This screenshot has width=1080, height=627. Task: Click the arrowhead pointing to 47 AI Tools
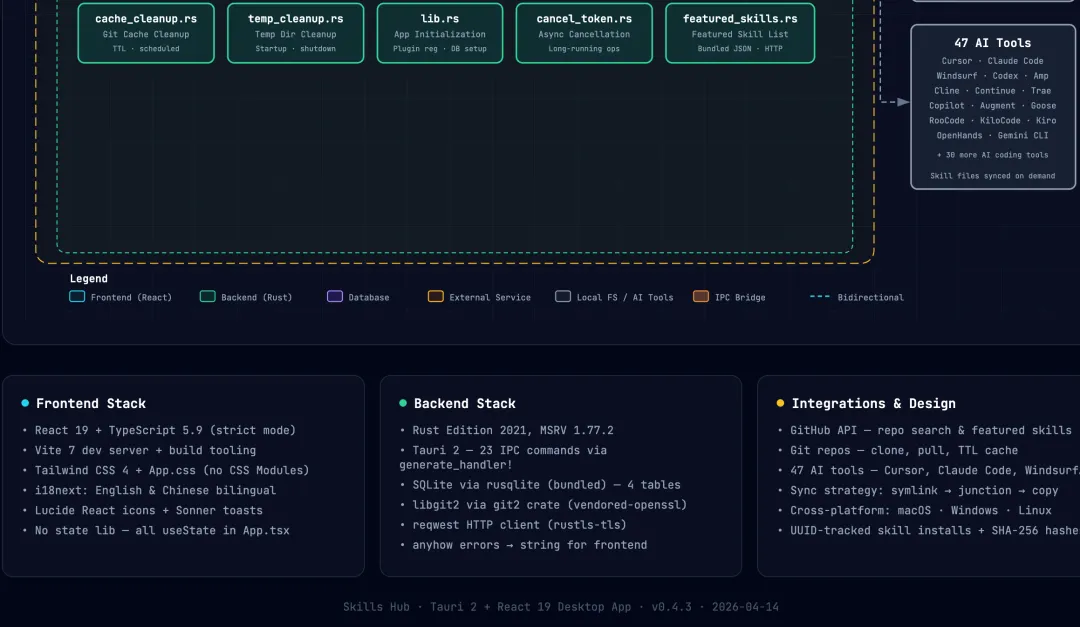903,102
